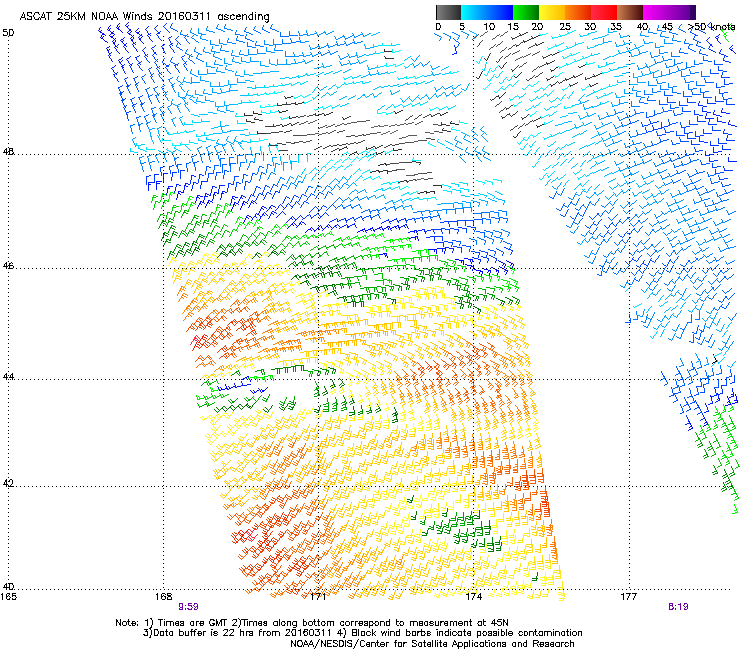Screen dimensions: 740x650
Task: Click the note line starting 'Note: 1) Times are GMT'
Action: 312,623
